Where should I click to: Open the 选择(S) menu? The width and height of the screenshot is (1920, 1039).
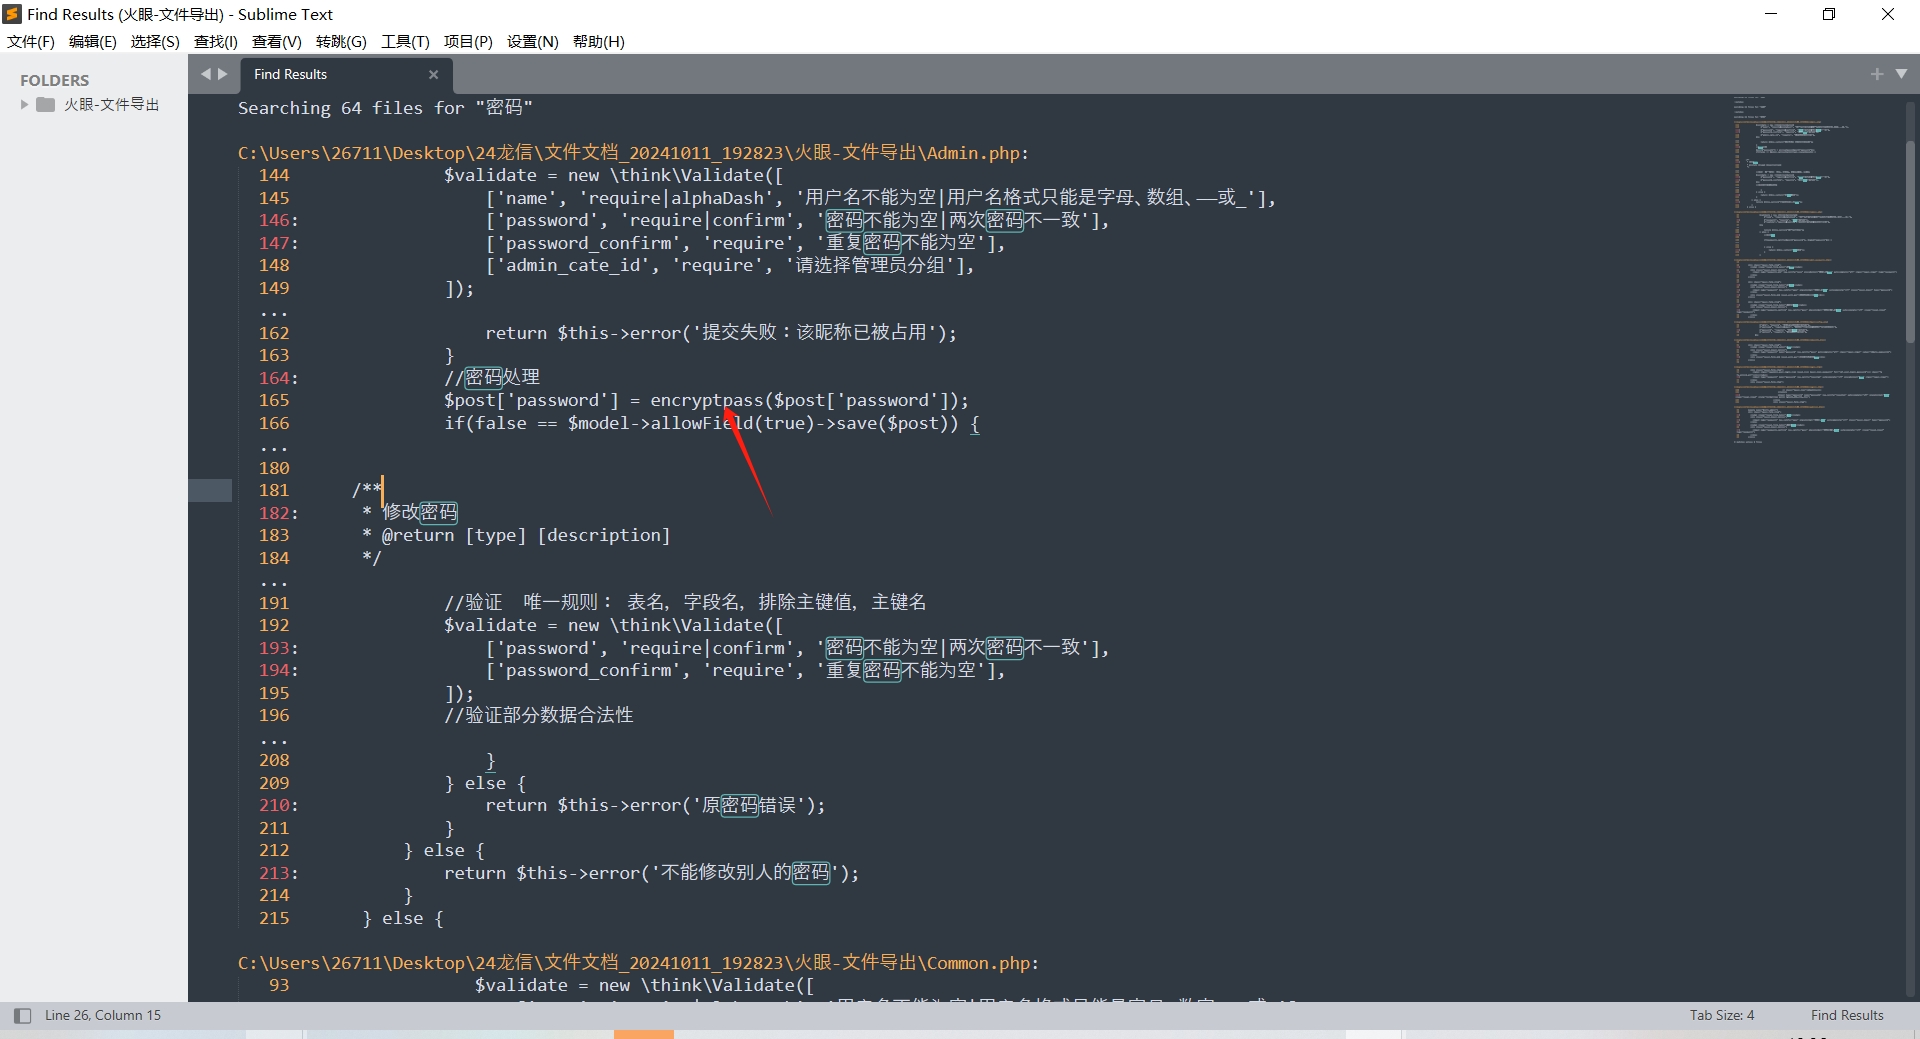click(x=155, y=41)
